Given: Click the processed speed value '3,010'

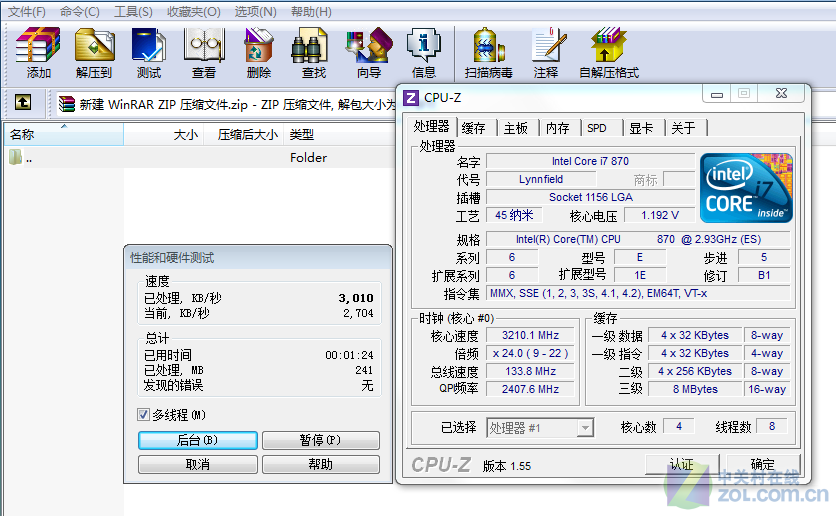Looking at the screenshot, I should (356, 298).
